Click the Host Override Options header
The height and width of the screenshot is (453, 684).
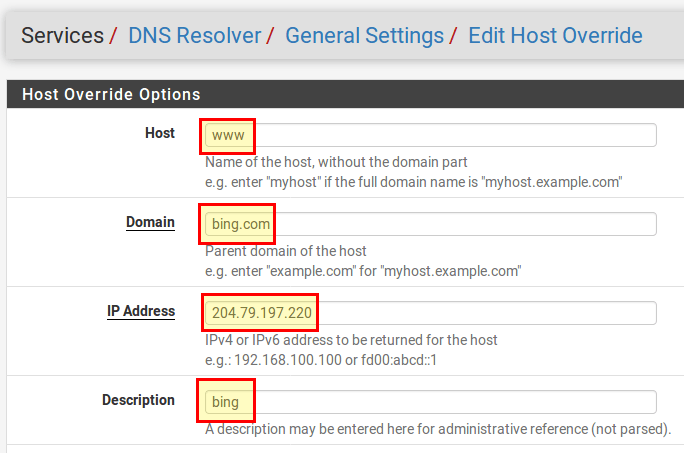click(111, 95)
